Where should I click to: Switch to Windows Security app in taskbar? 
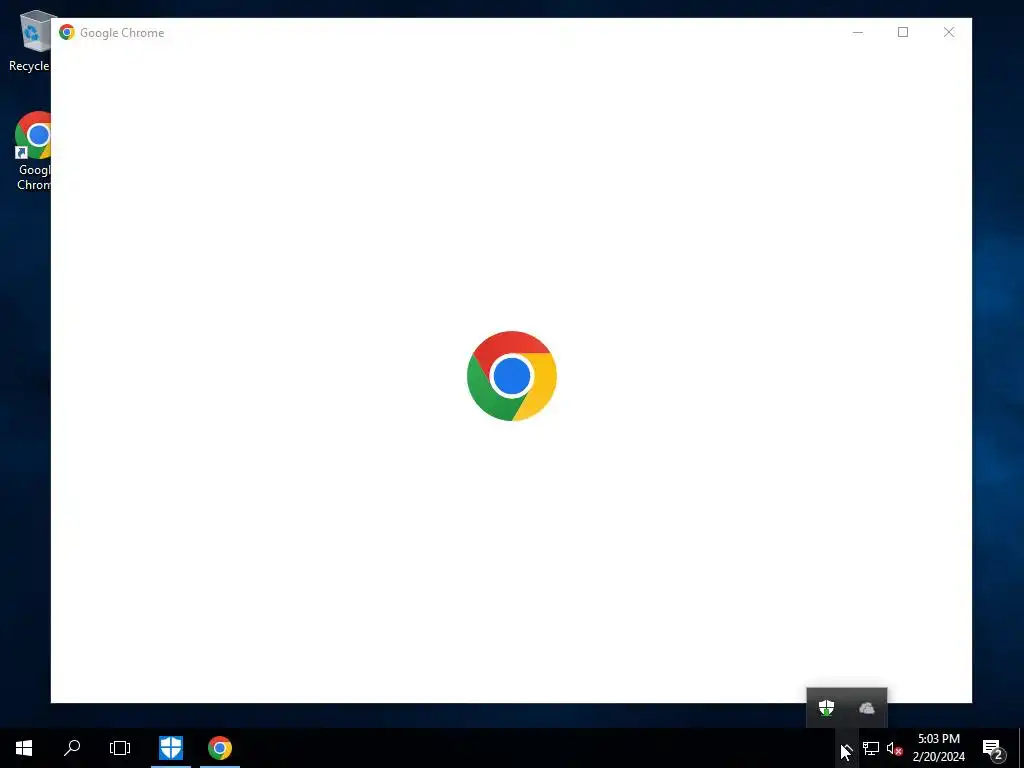[x=171, y=748]
